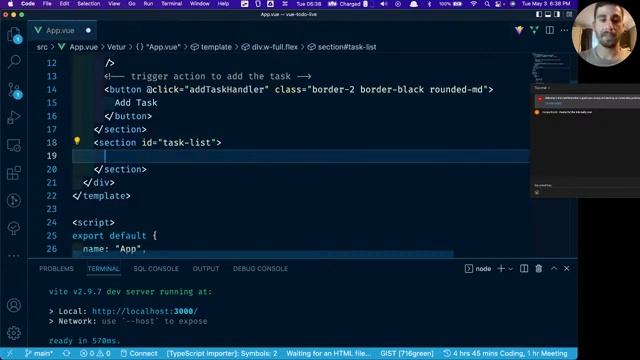Click the webcam overlay thumbnail
Image resolution: width=640 pixels, height=360 pixels.
(604, 34)
